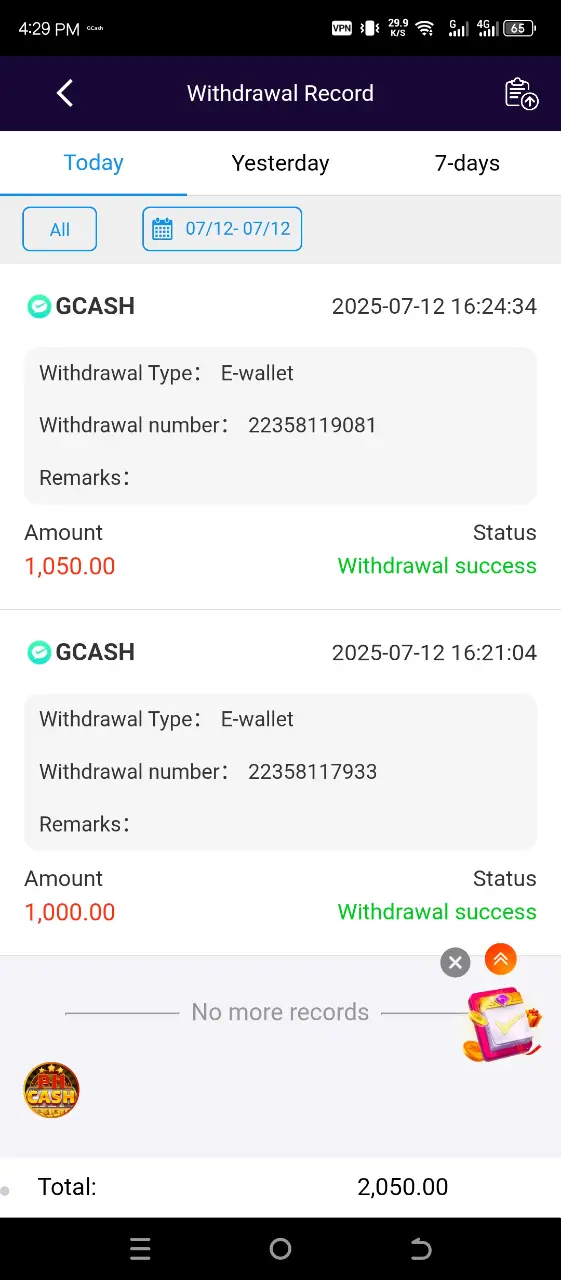Tap the 1,050.00 amount record
561x1280 pixels.
70,566
